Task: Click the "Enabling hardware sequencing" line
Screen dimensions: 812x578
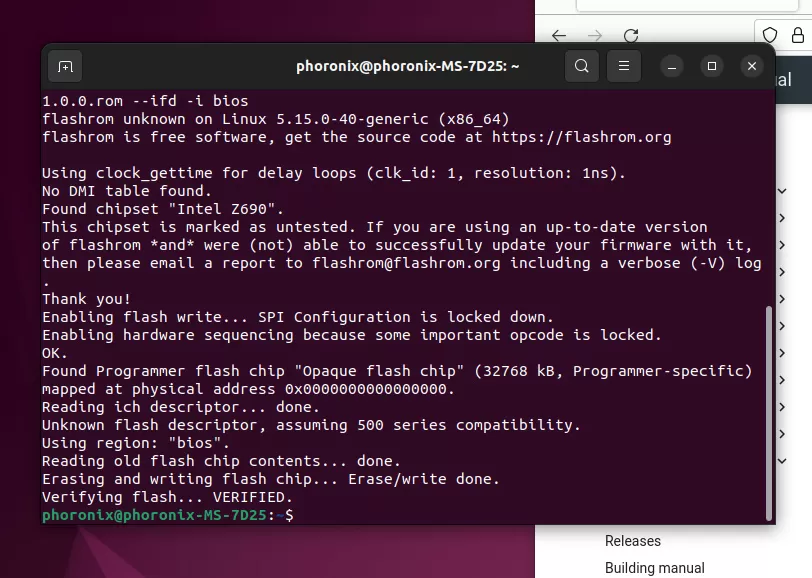Action: point(352,335)
